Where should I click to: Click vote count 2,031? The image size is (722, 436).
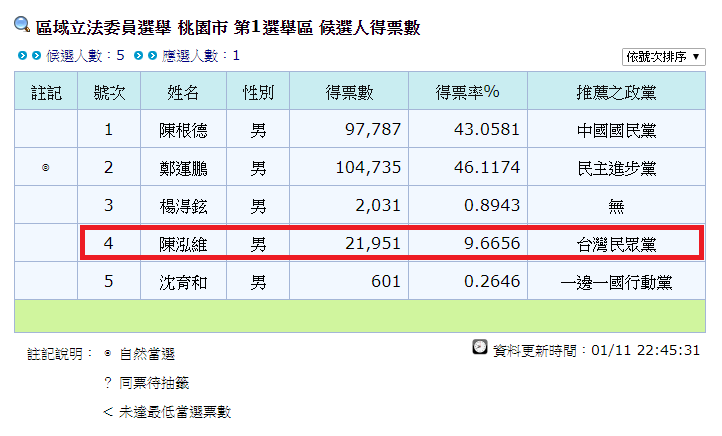pyautogui.click(x=378, y=205)
